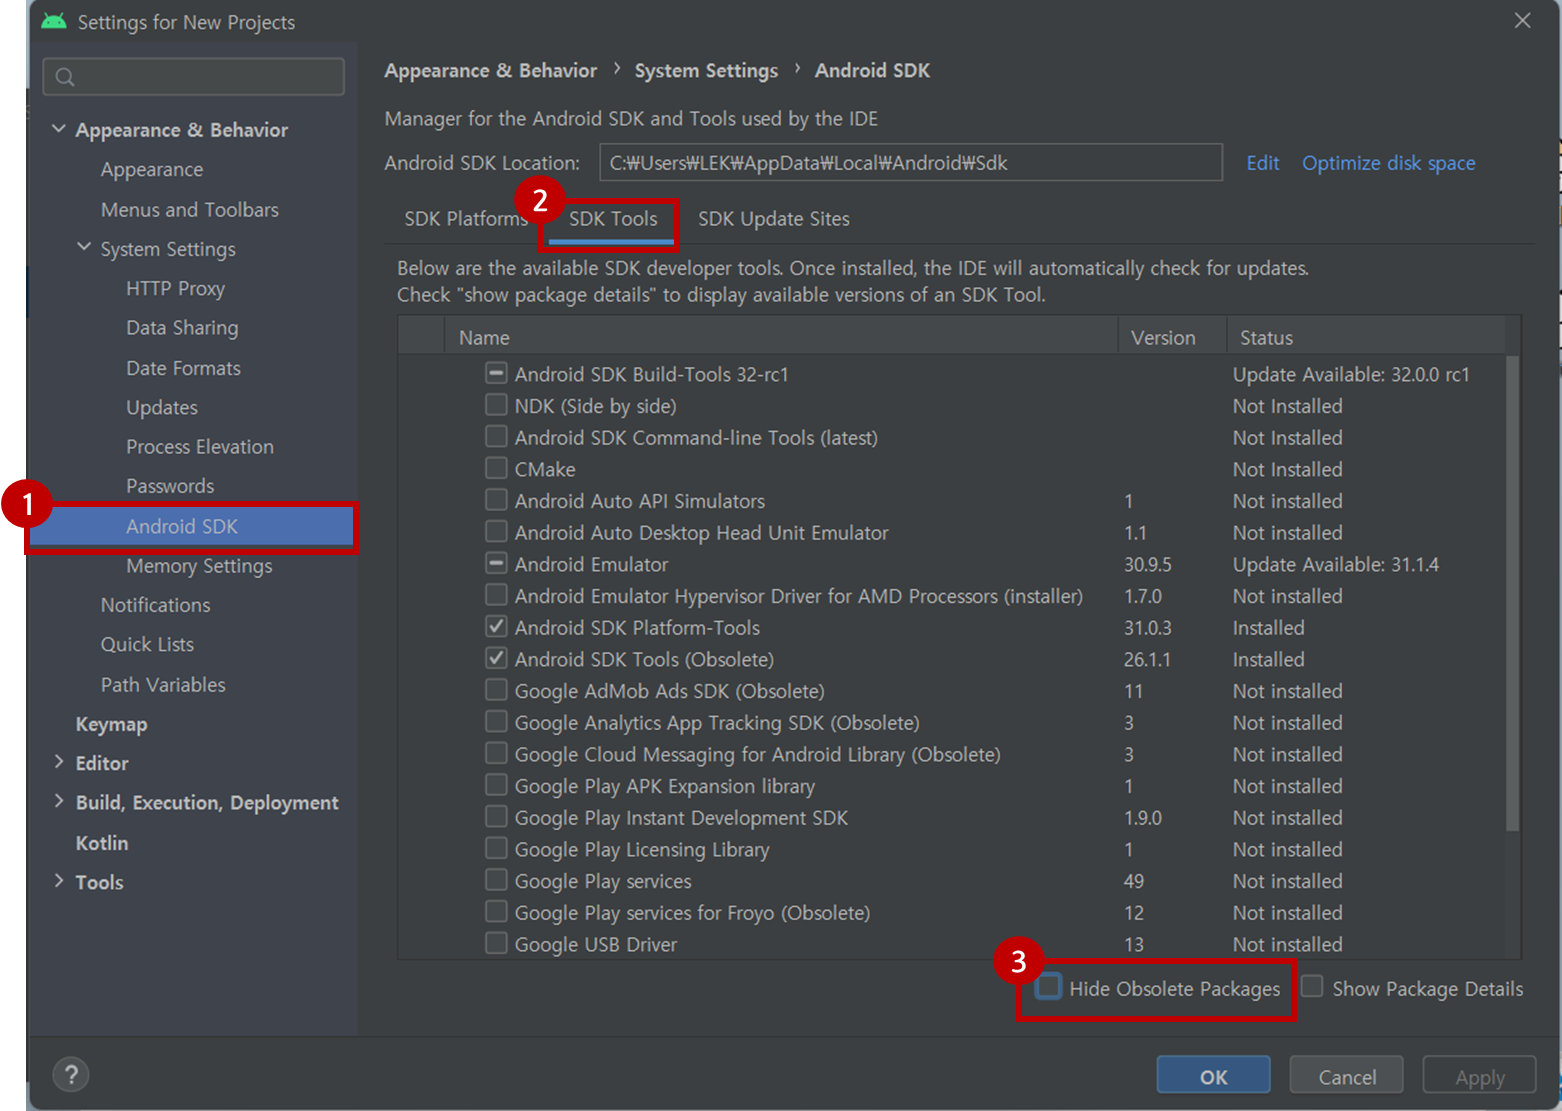This screenshot has width=1562, height=1111.
Task: Expand the Tools tree node
Action: (59, 881)
